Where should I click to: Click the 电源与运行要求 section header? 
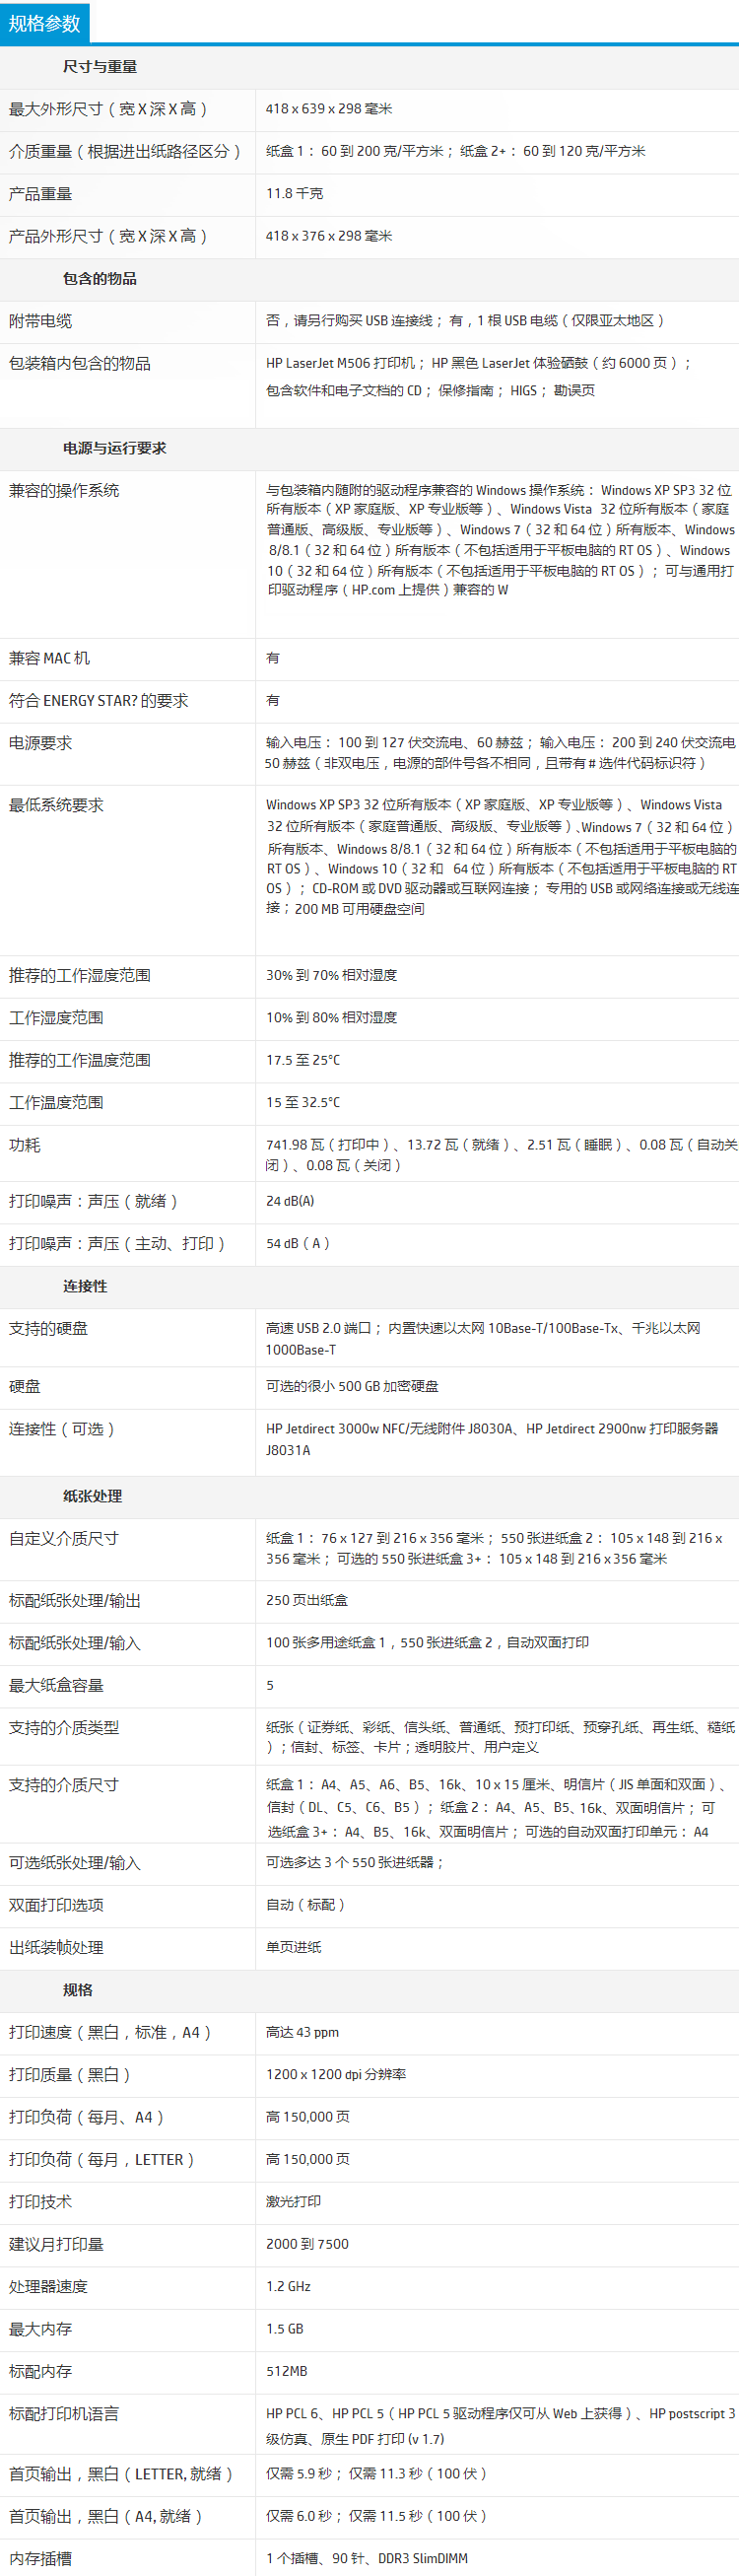tap(115, 449)
